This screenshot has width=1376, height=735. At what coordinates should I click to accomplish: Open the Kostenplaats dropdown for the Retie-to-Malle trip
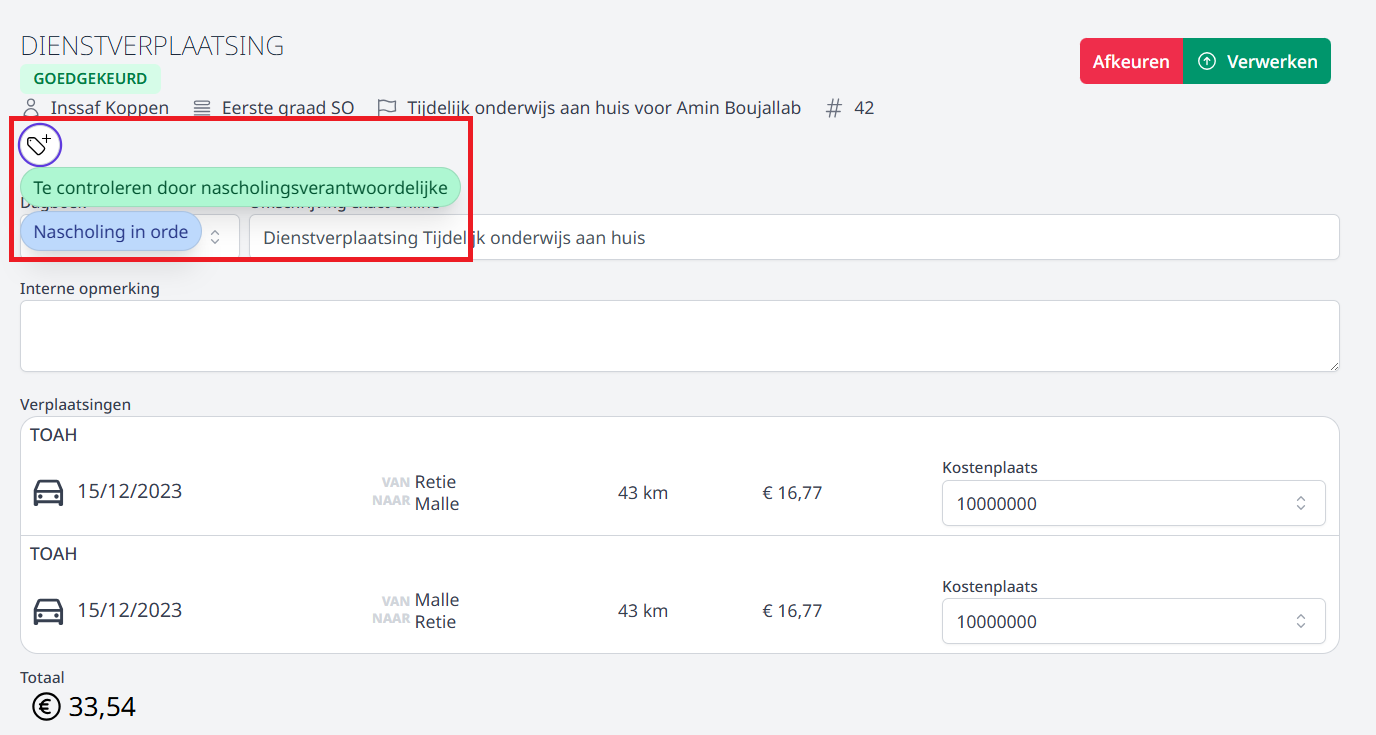click(x=1134, y=503)
